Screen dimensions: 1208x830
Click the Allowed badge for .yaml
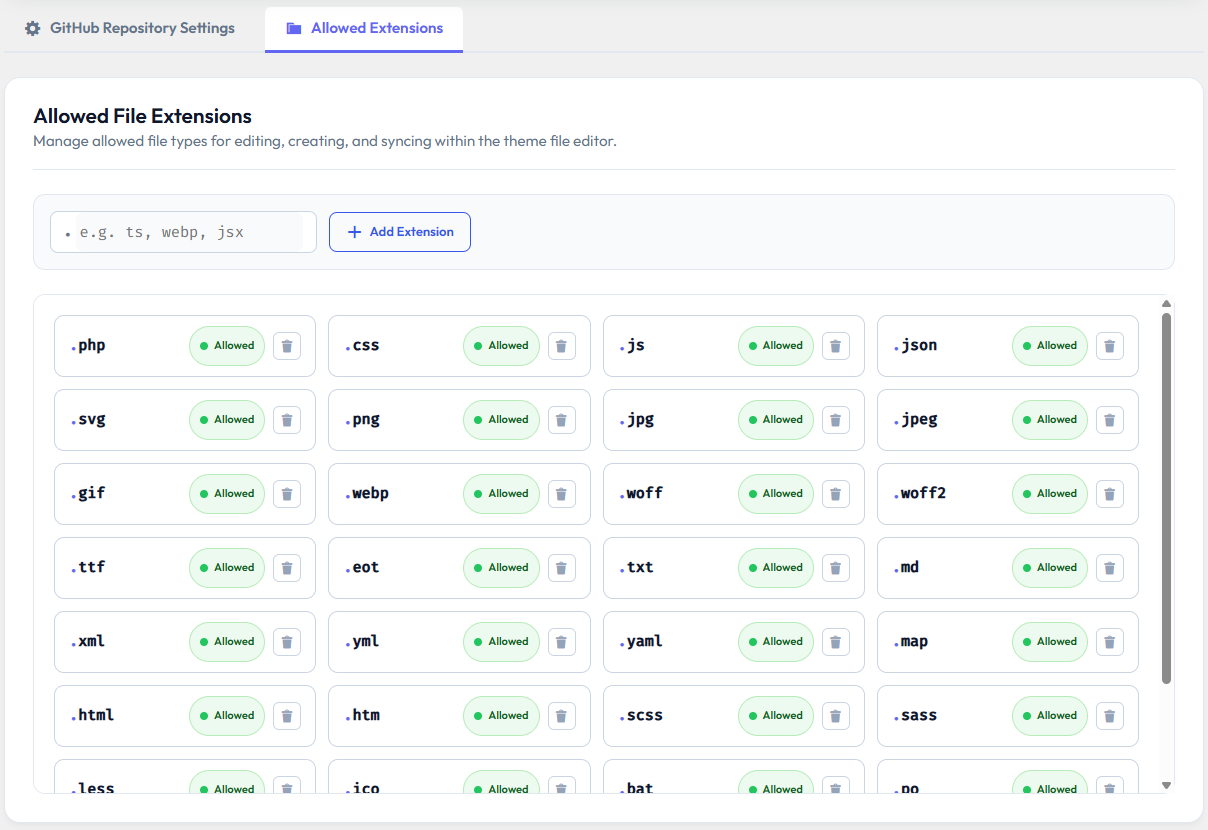(x=776, y=642)
